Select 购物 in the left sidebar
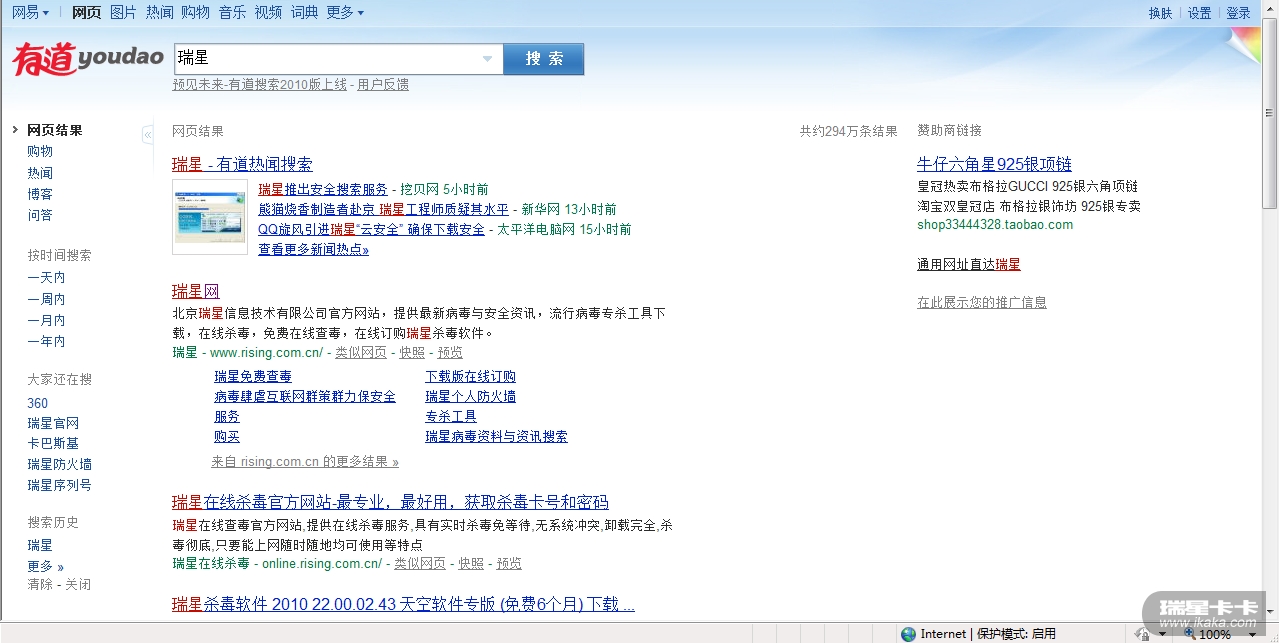Image resolution: width=1279 pixels, height=643 pixels. (40, 151)
